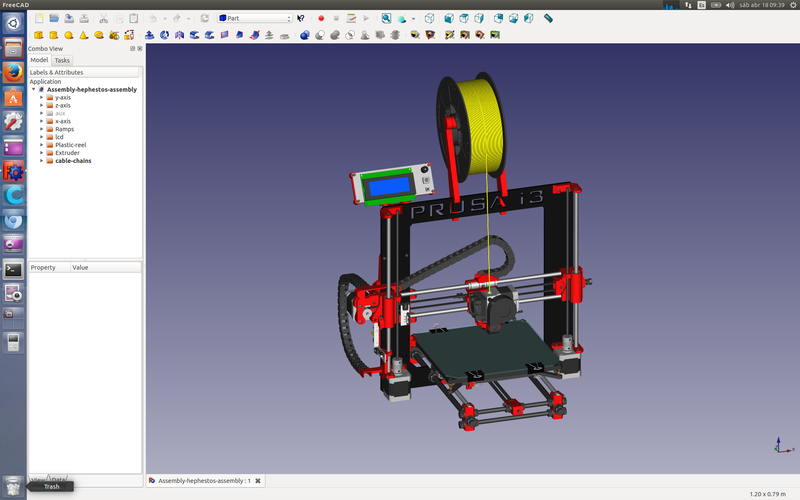The width and height of the screenshot is (800, 500).
Task: Switch to the Tasks tab
Action: (x=62, y=60)
